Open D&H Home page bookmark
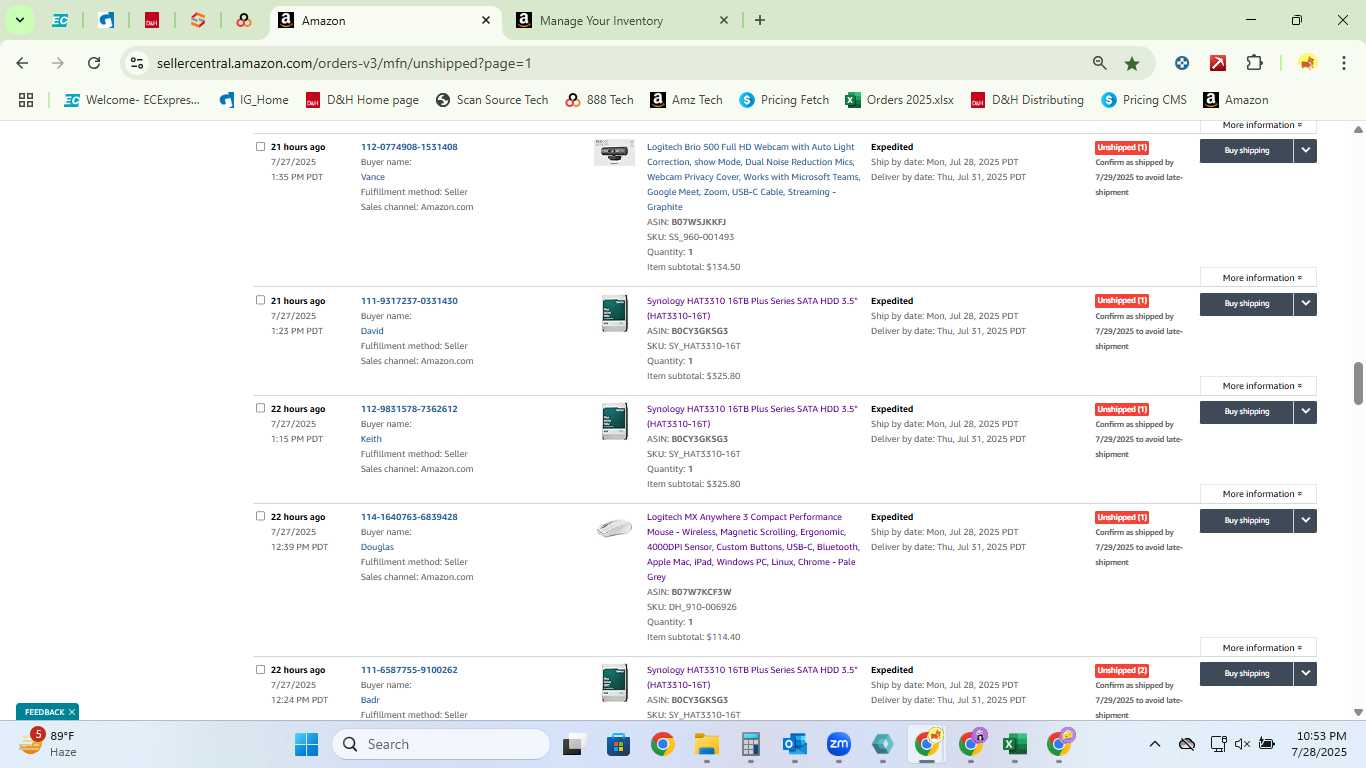Image resolution: width=1366 pixels, height=768 pixels. pos(362,100)
